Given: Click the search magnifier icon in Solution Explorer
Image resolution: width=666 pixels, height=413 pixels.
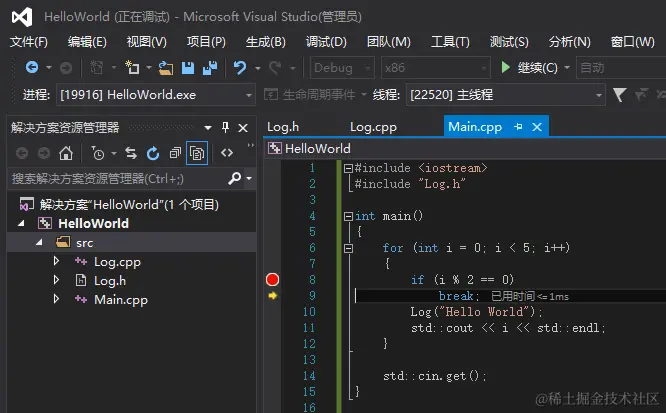Looking at the screenshot, I should pos(234,178).
